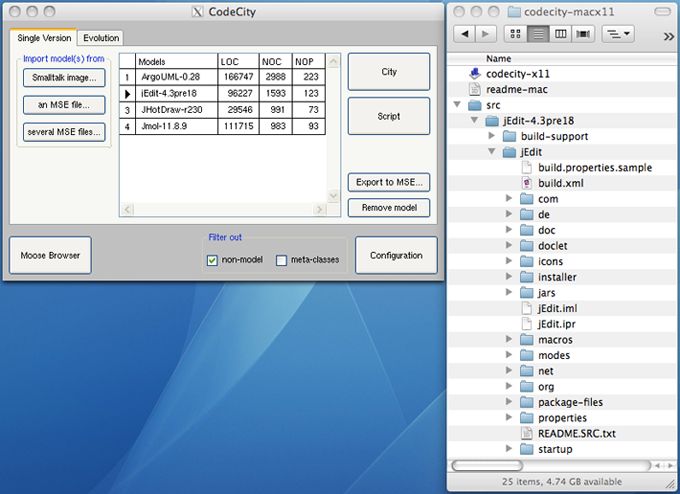Image resolution: width=680 pixels, height=494 pixels.
Task: Click models table scroll down arrow
Action: (333, 196)
